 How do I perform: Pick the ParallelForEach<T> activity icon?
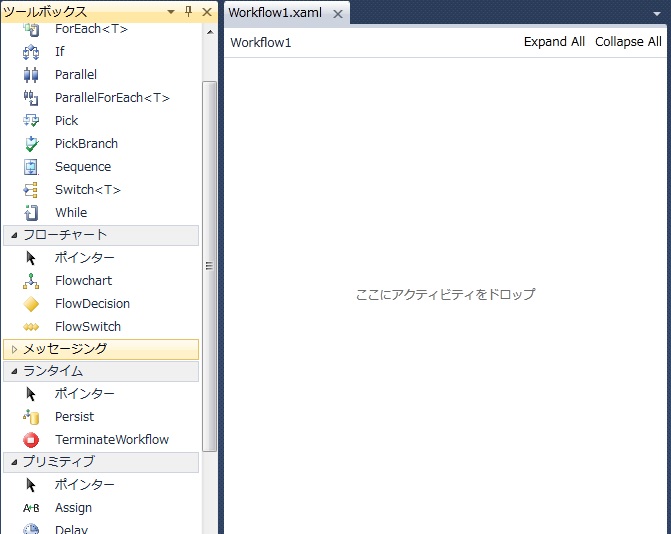point(31,98)
